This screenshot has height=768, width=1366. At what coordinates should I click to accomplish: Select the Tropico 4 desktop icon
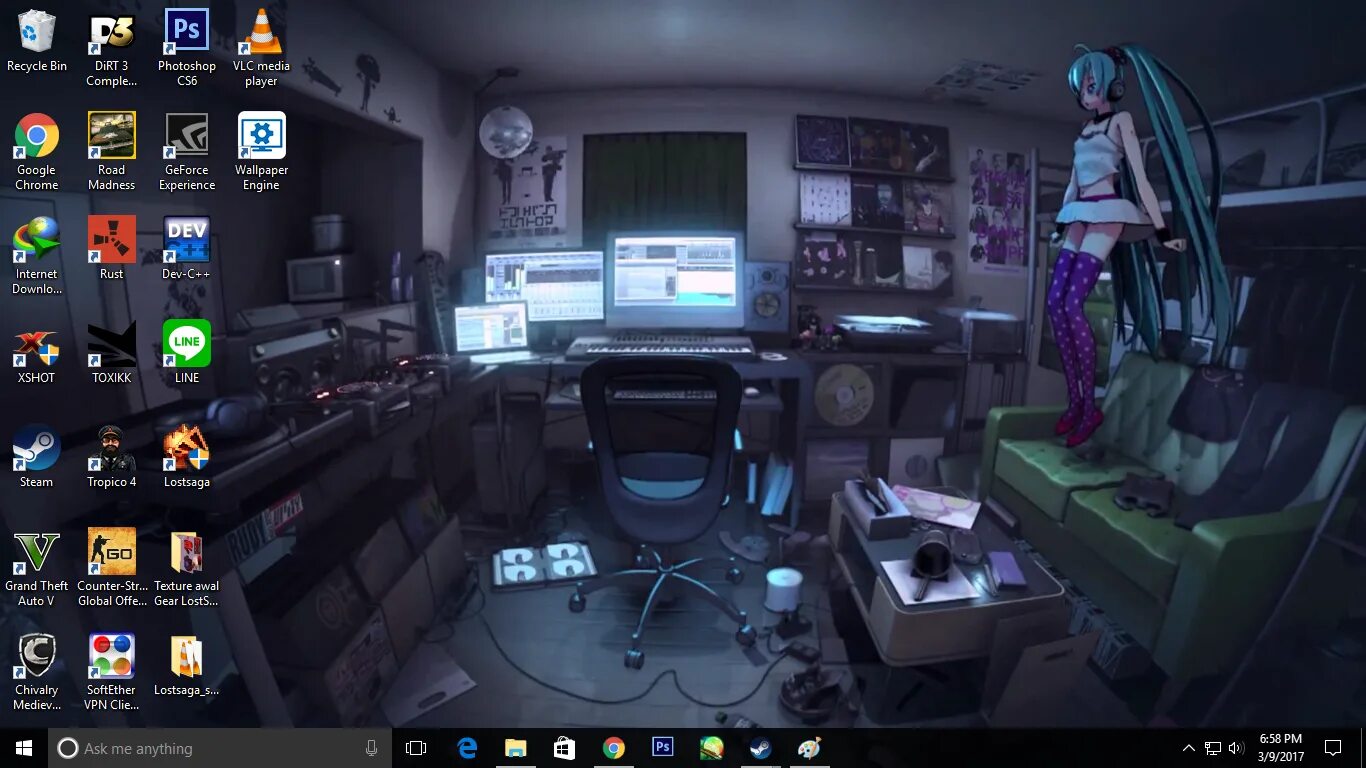(x=112, y=457)
